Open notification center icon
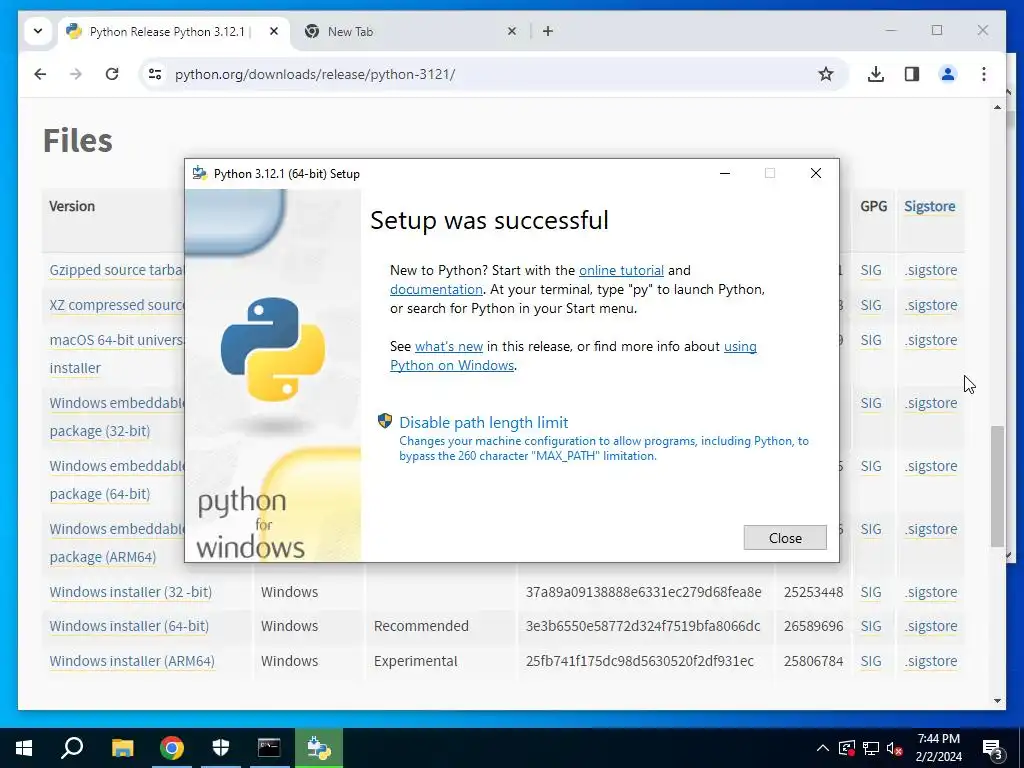 click(993, 749)
